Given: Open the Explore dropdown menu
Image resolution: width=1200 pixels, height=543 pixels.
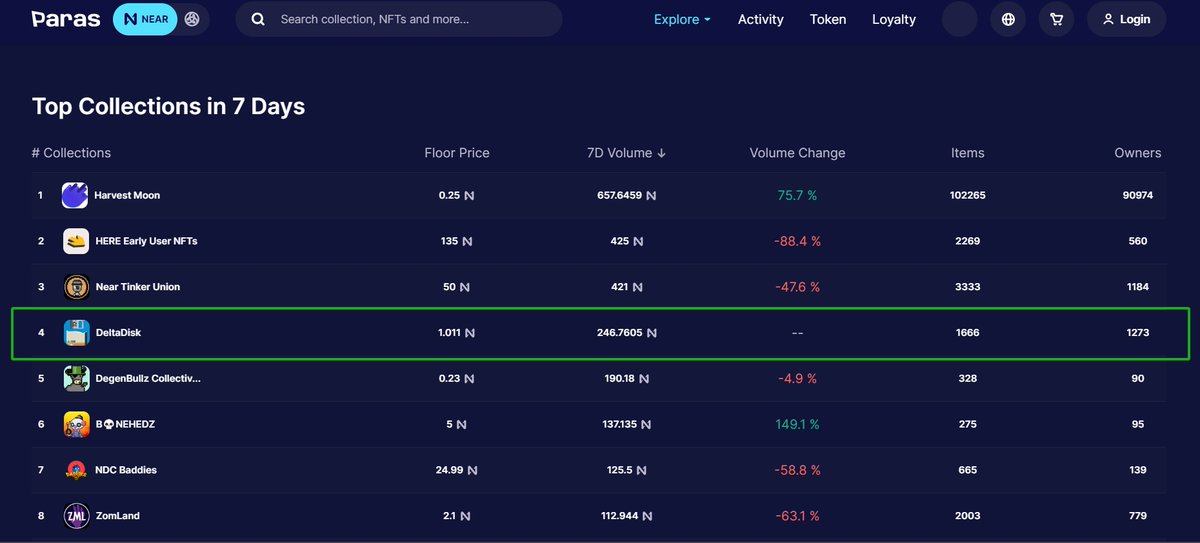Looking at the screenshot, I should (x=682, y=19).
